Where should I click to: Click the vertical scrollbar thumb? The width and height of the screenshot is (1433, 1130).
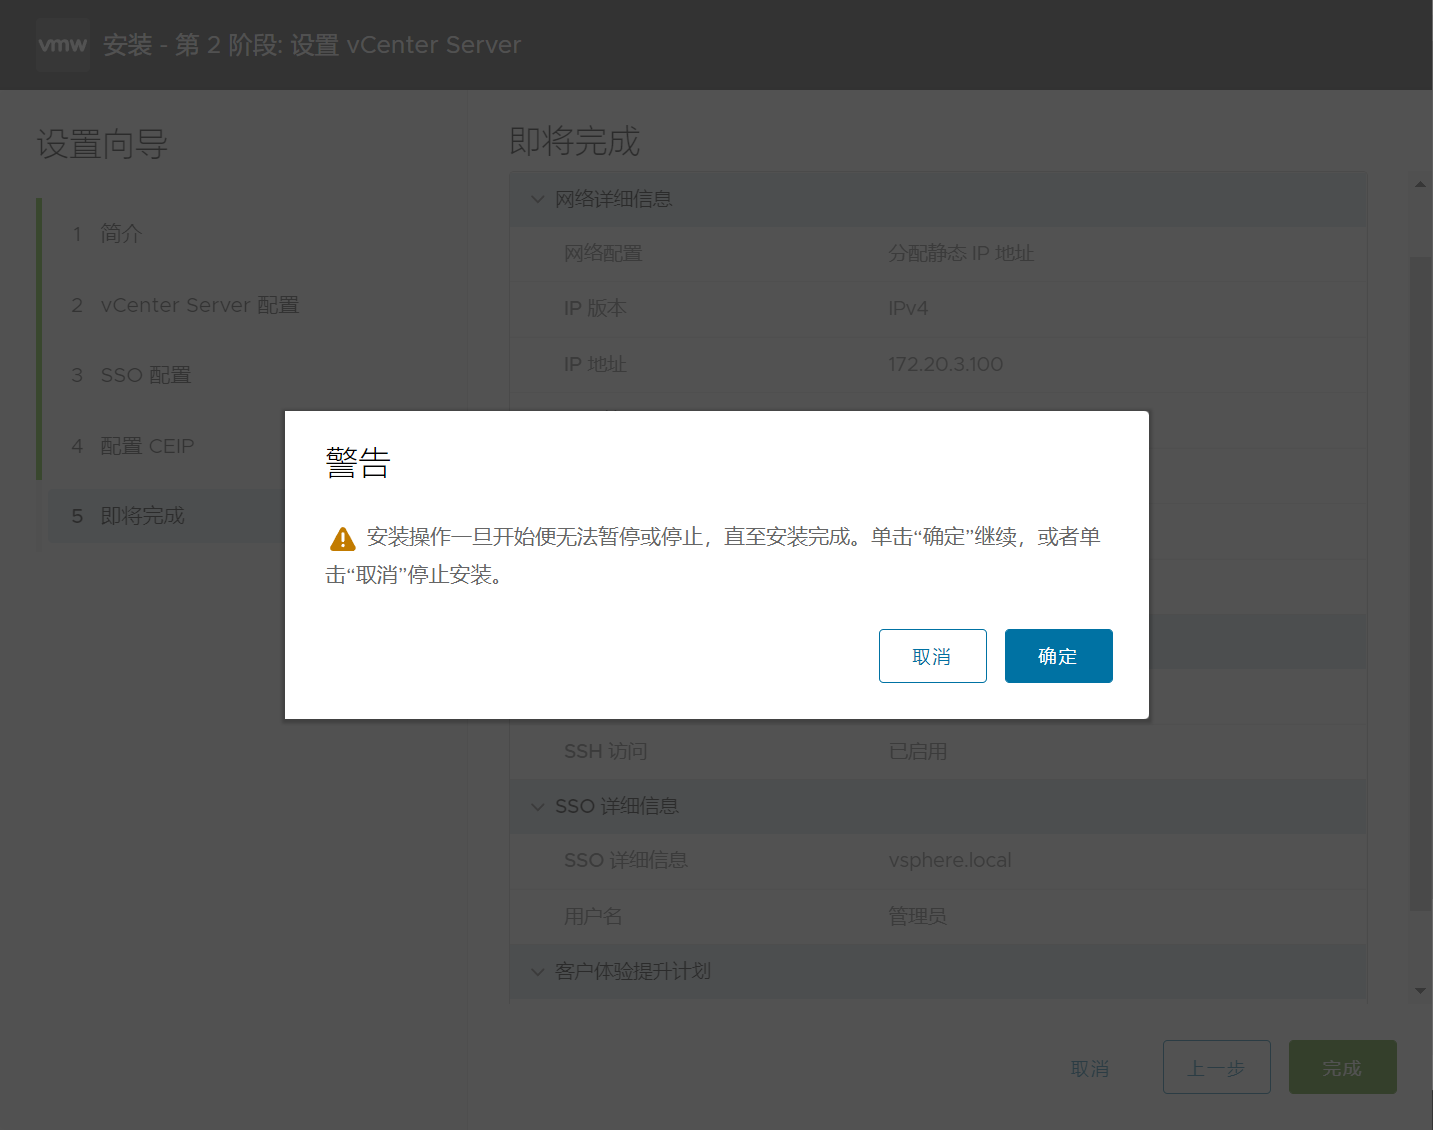(1420, 583)
